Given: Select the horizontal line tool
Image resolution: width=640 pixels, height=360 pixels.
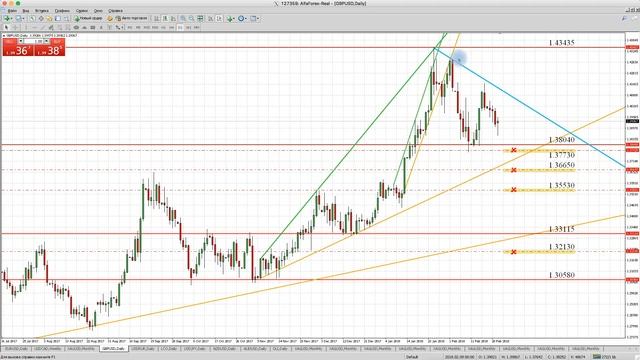Looking at the screenshot, I should (x=34, y=27).
